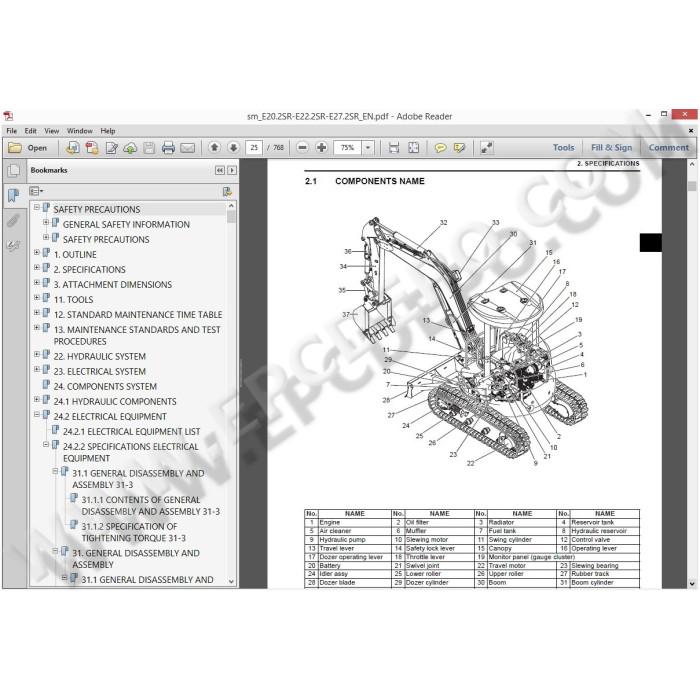Close the document with small X
Image resolution: width=700 pixels, height=700 pixels.
[x=691, y=131]
